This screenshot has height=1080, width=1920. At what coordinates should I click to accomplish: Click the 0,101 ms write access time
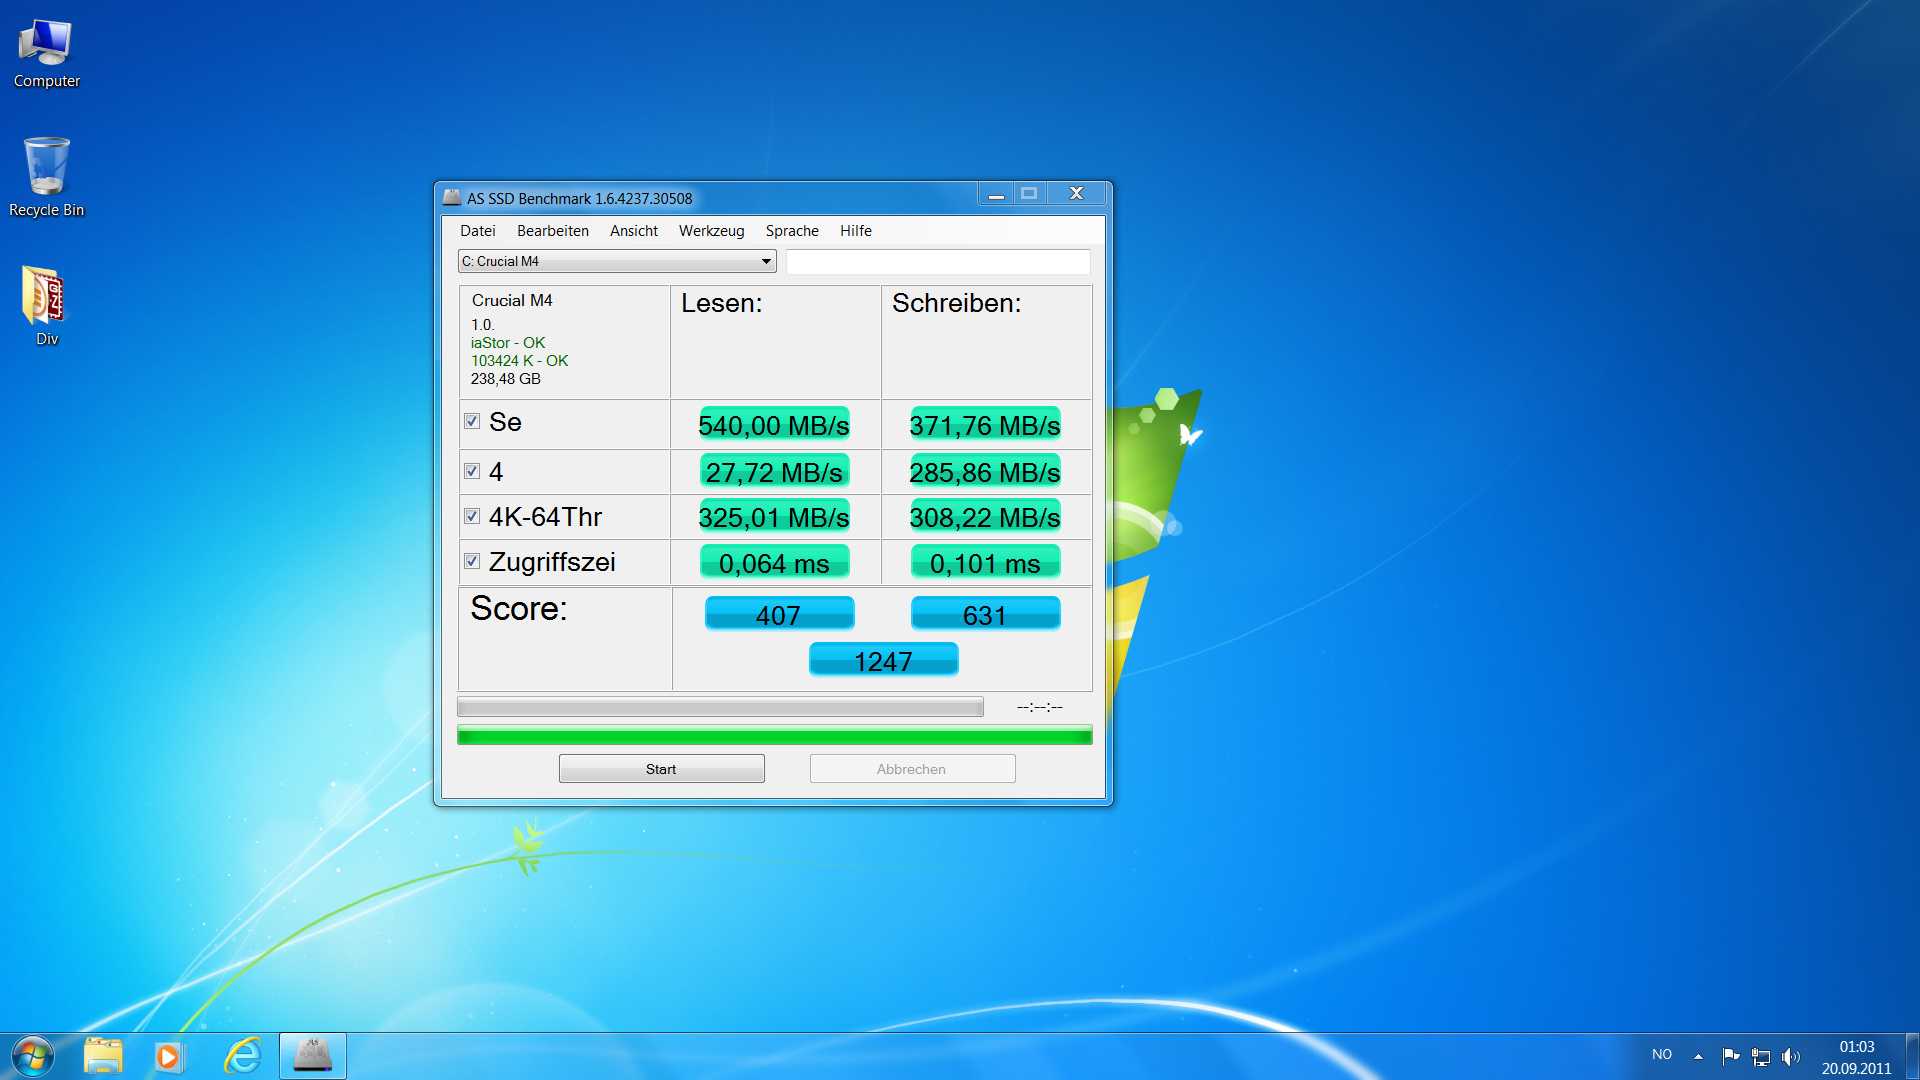985,563
